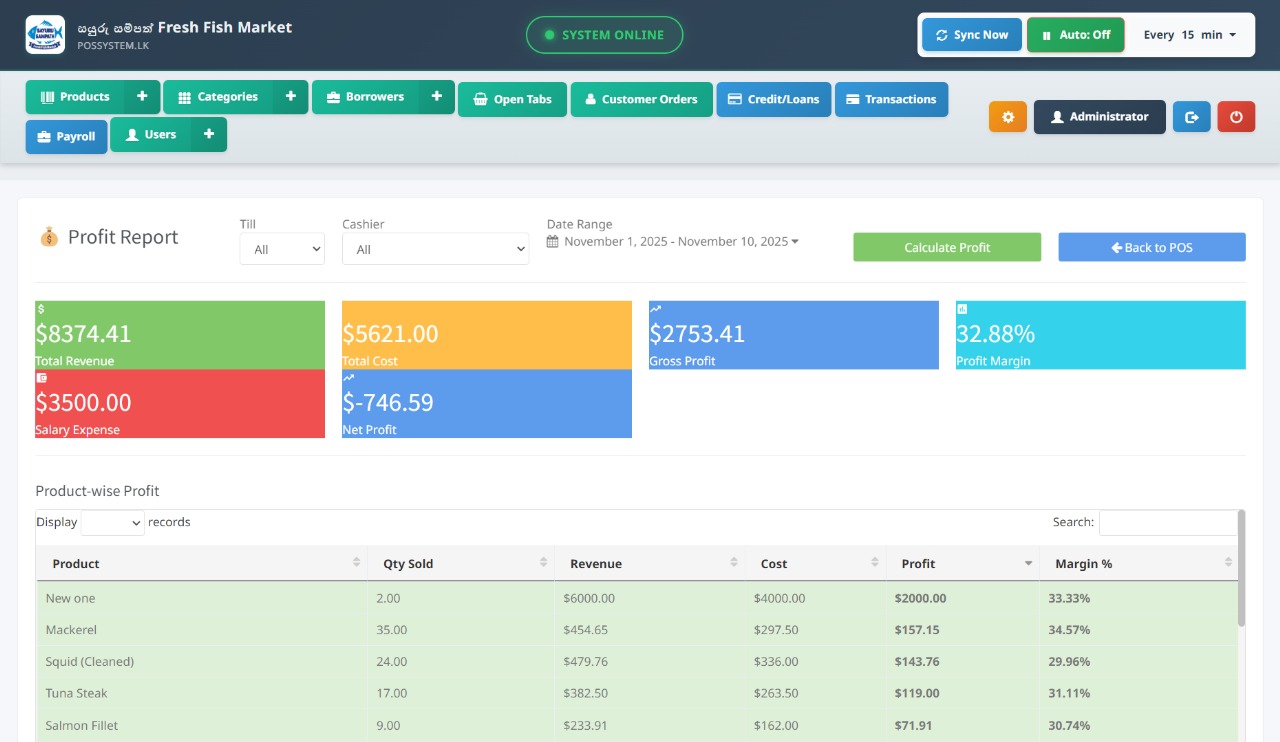Click the plus icon beside Products
The image size is (1280, 742).
[142, 97]
